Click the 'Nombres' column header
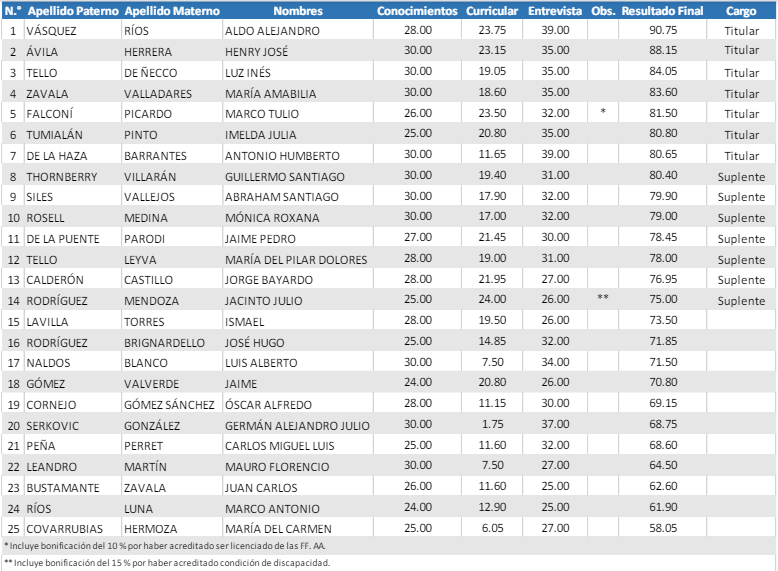The height and width of the screenshot is (571, 778). [x=298, y=11]
